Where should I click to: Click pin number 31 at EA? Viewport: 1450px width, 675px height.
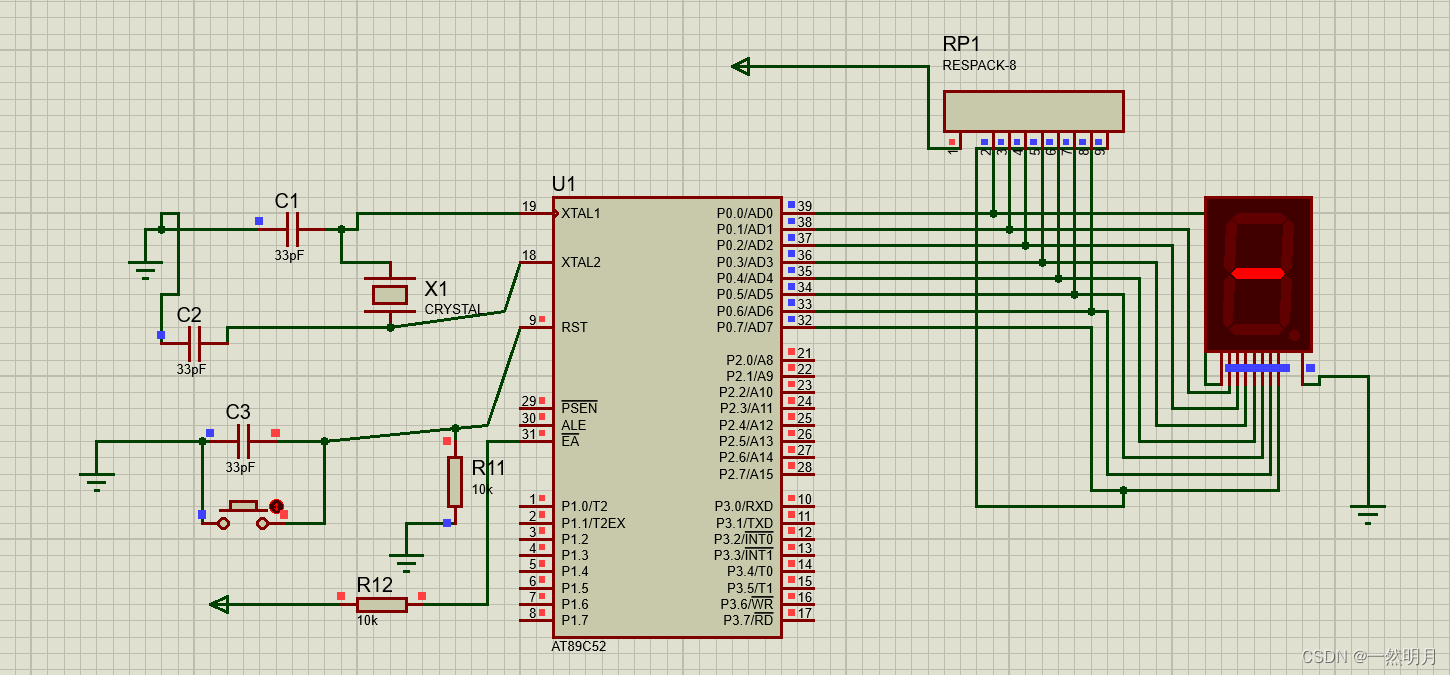(529, 434)
